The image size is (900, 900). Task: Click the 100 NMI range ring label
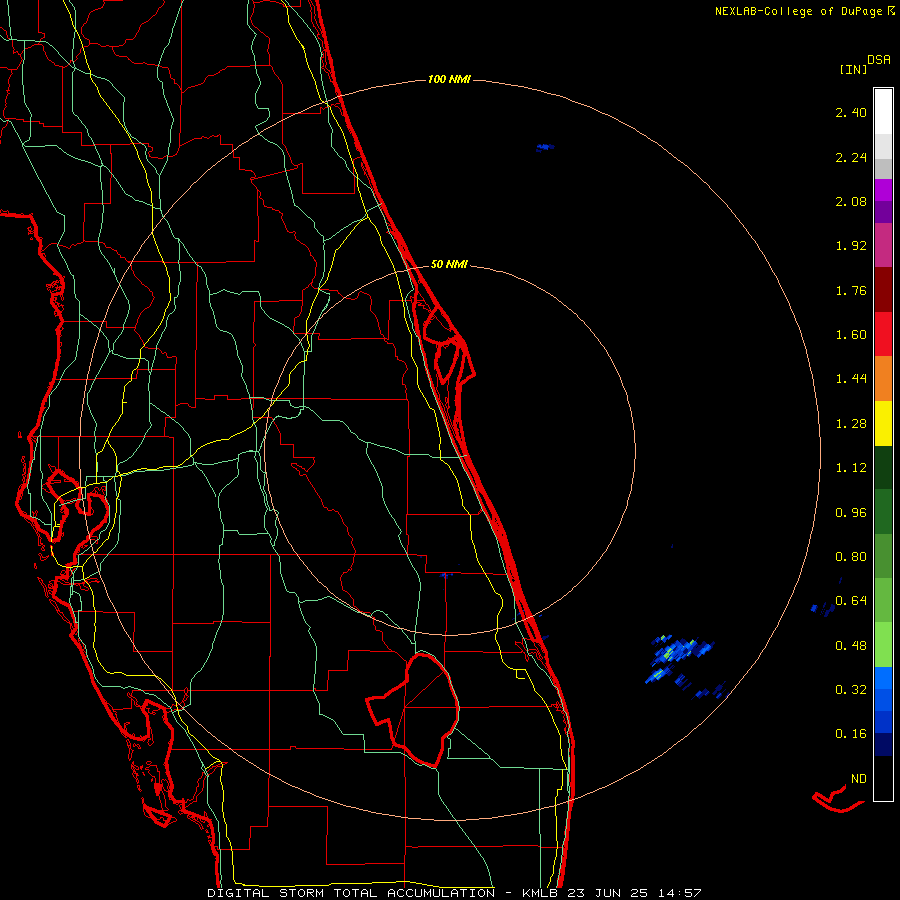(449, 79)
